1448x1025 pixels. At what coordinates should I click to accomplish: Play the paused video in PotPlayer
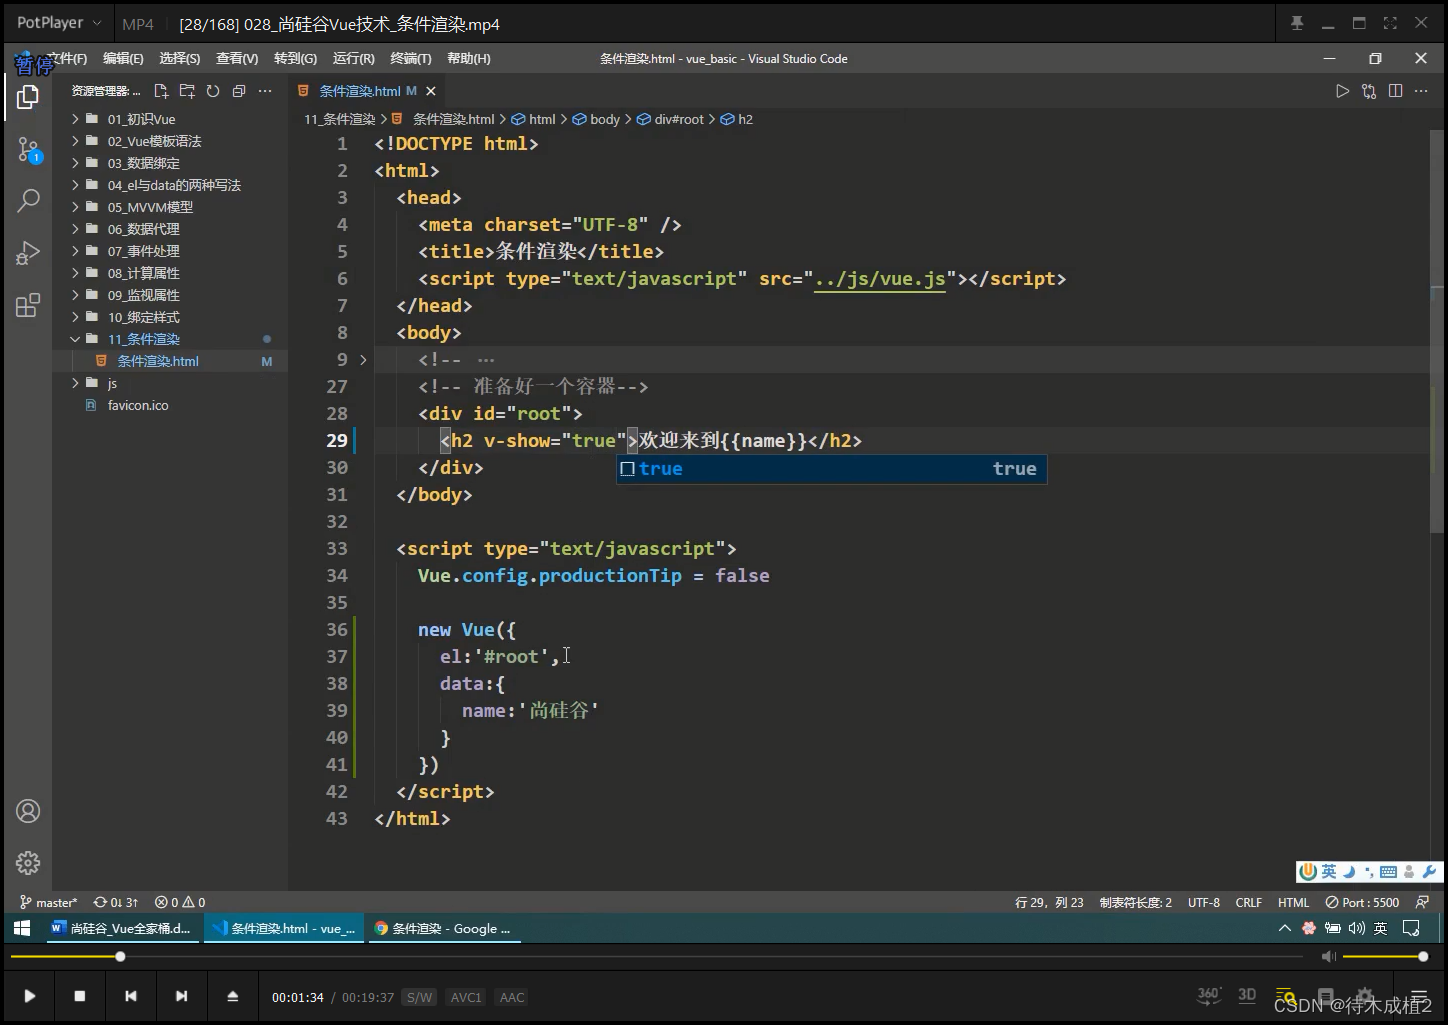click(29, 996)
